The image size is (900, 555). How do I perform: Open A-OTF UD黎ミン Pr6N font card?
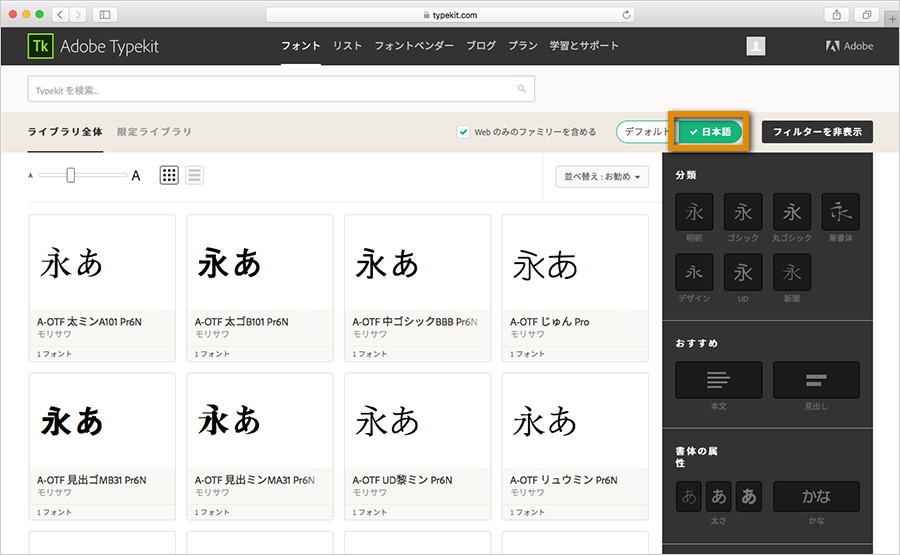coord(417,447)
